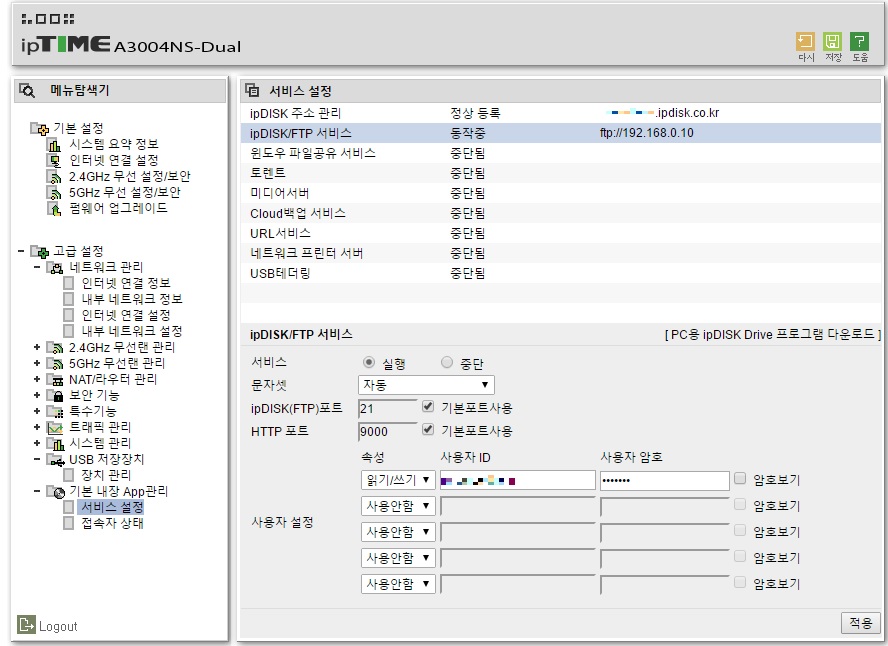Click the 저장 (save) icon in header

click(832, 41)
